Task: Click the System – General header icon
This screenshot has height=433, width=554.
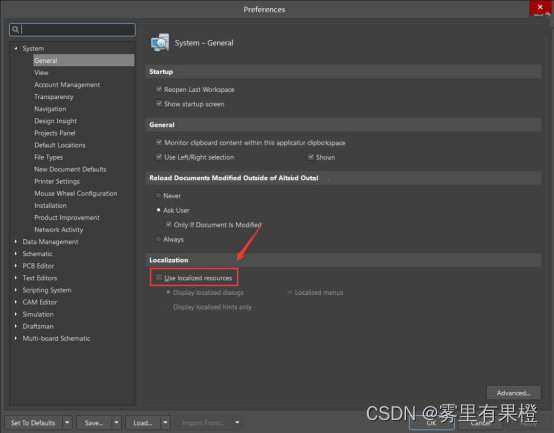Action: pos(160,43)
